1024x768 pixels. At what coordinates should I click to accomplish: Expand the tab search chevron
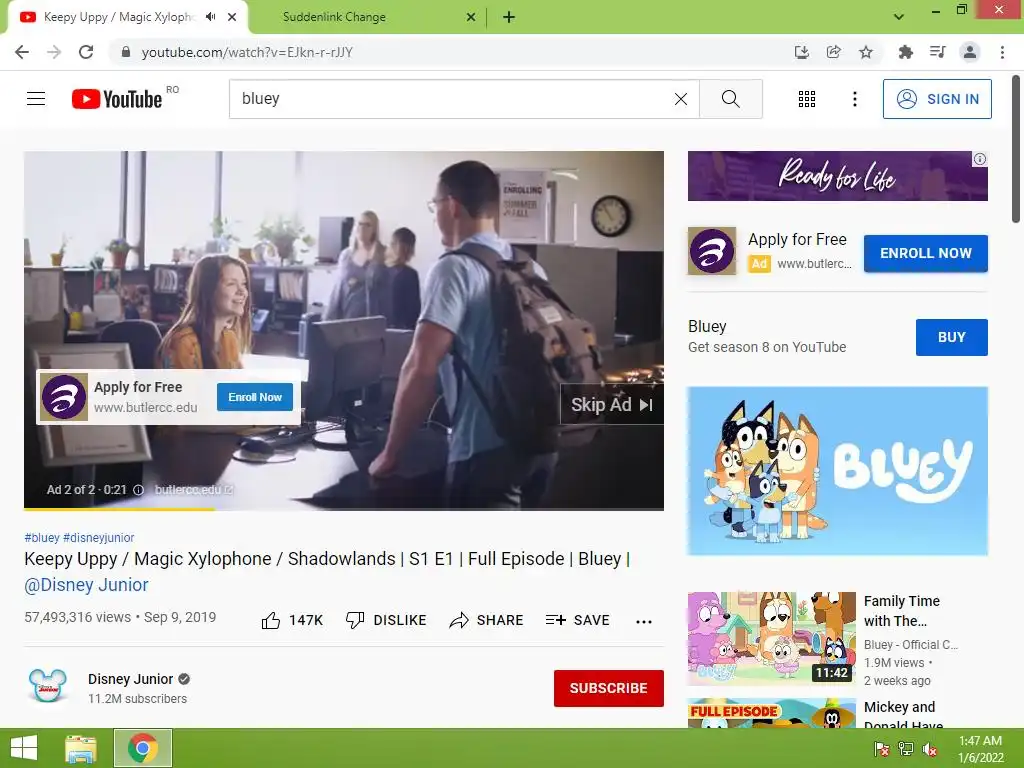(899, 17)
